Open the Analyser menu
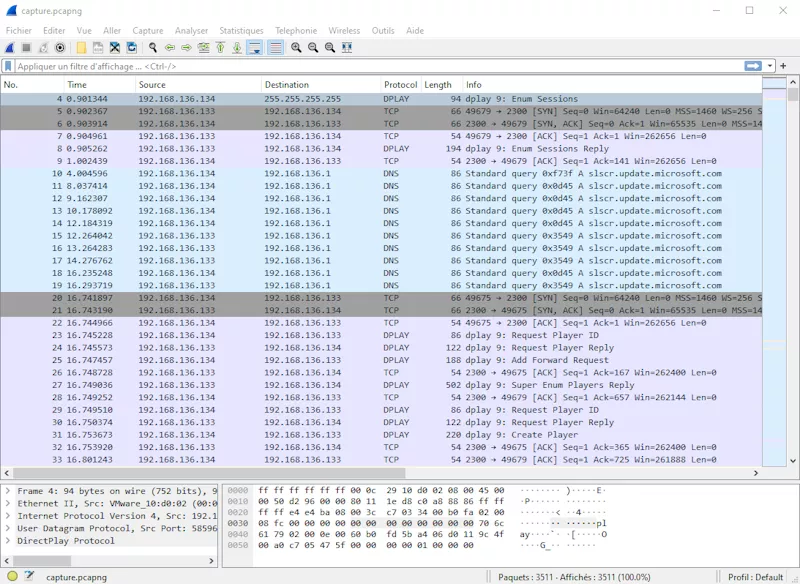Screen dimensions: 800x584 click(191, 31)
